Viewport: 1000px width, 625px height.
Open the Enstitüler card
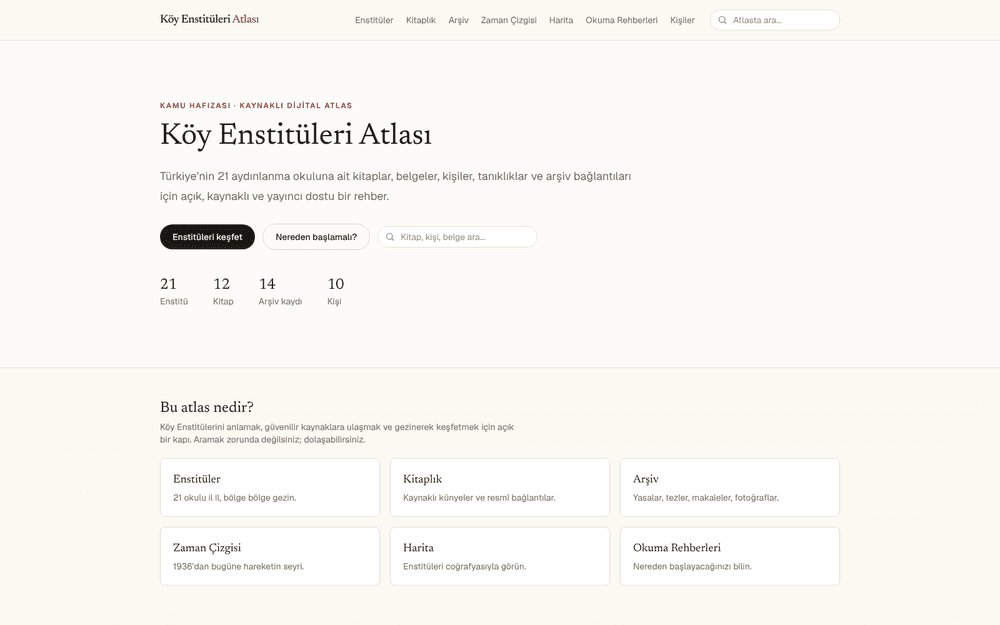tap(270, 488)
